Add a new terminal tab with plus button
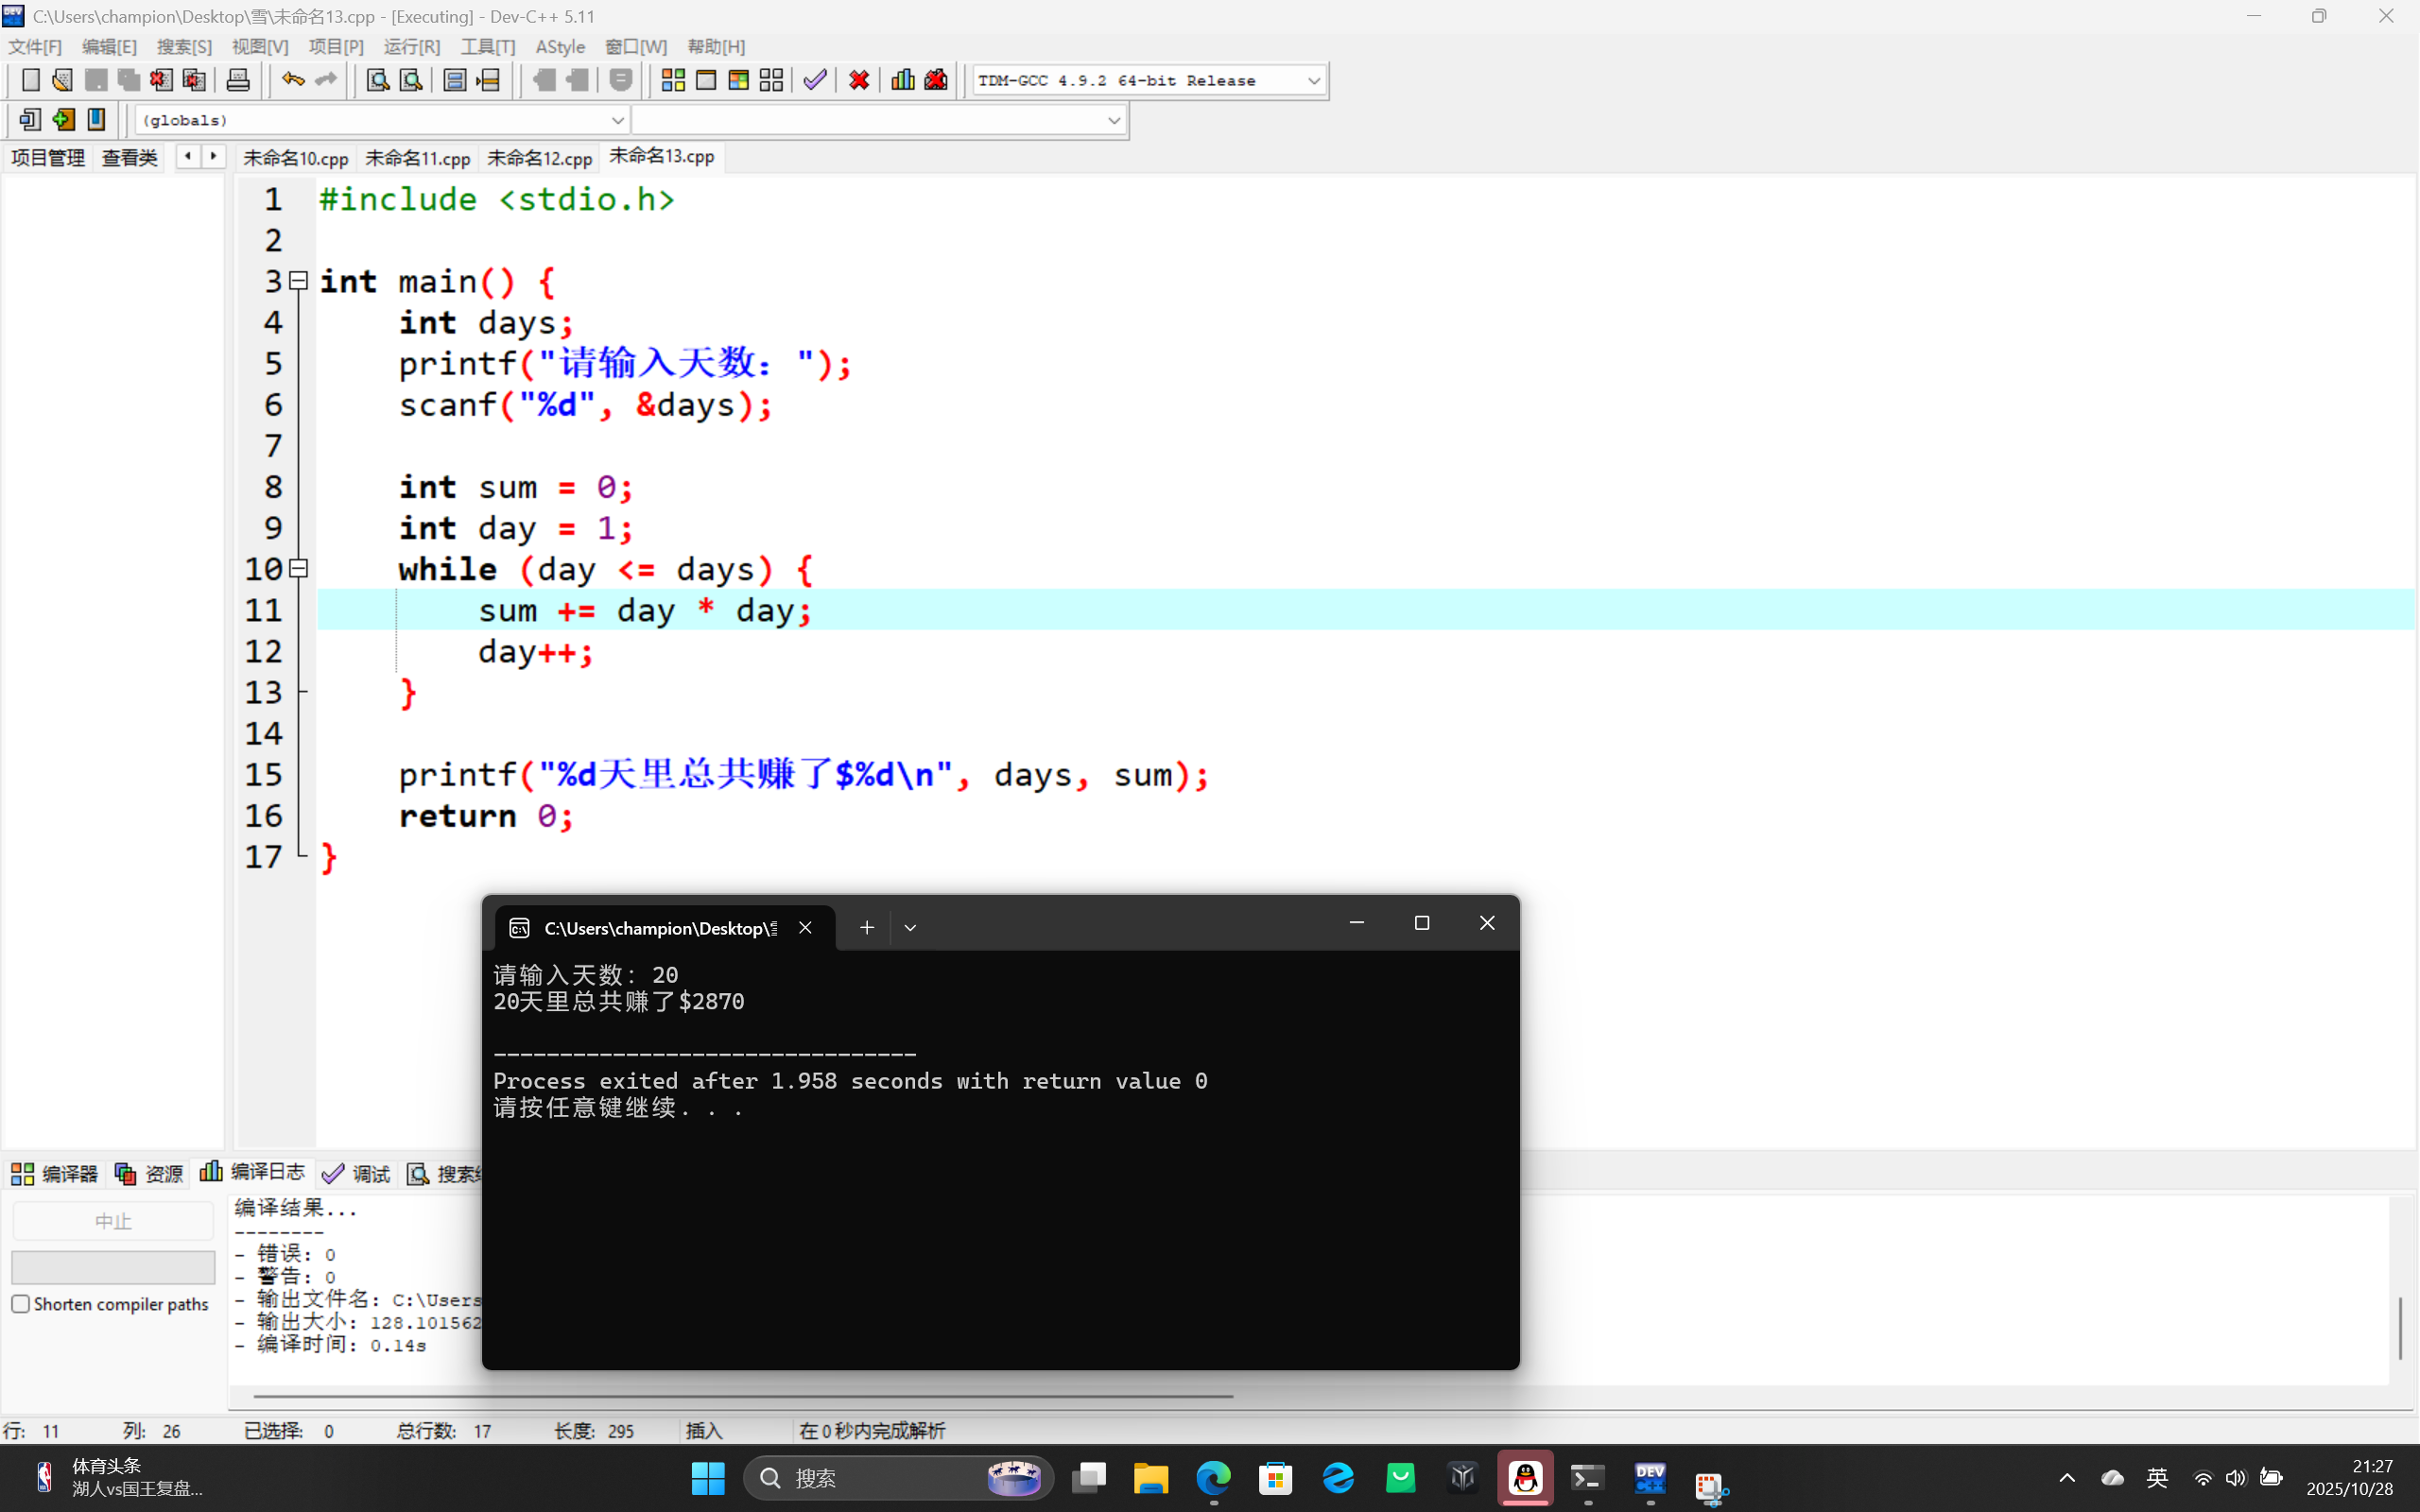The height and width of the screenshot is (1512, 2420). [866, 928]
